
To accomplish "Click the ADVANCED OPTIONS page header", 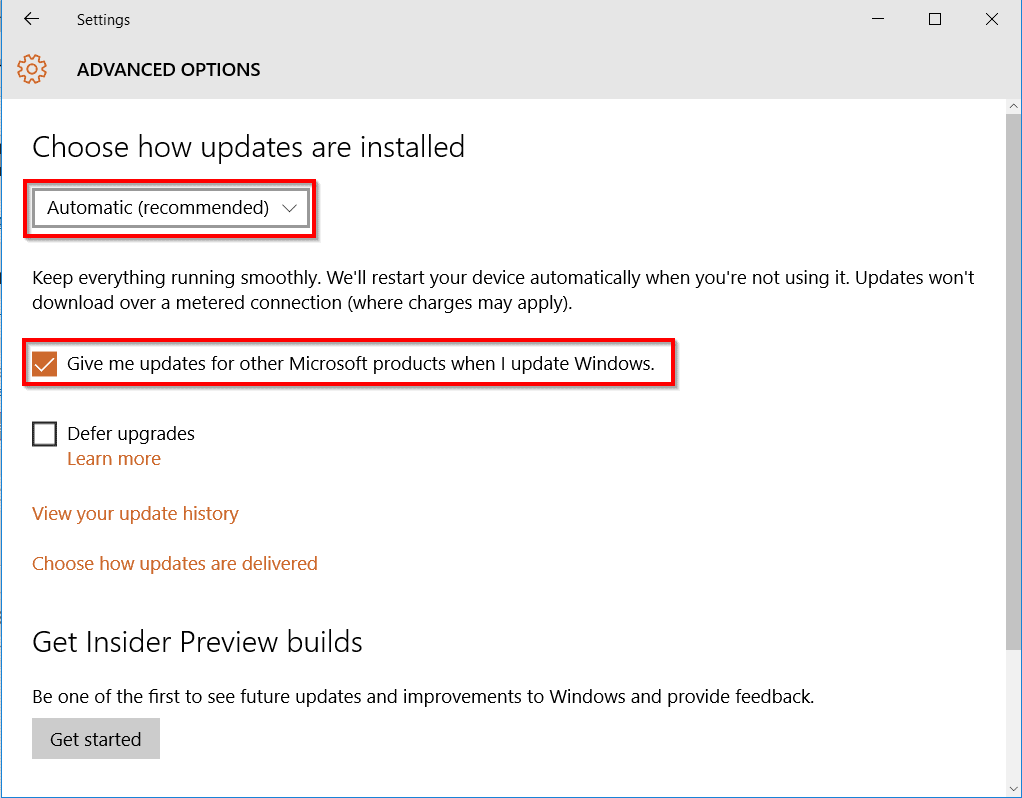I will click(x=168, y=70).
